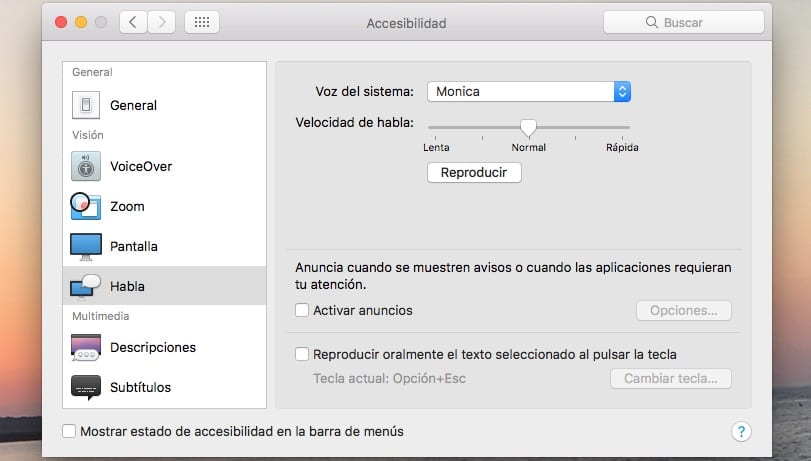811x461 pixels.
Task: Open the Descripciones icon in sidebar
Action: coord(86,347)
